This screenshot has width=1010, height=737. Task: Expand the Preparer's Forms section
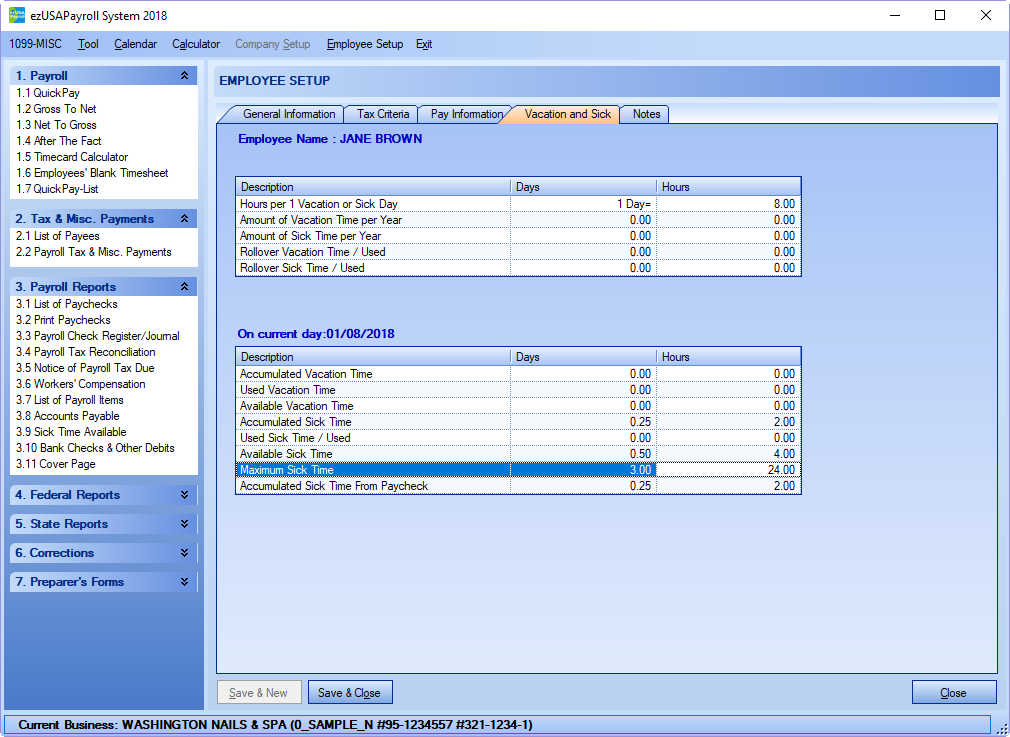click(184, 582)
